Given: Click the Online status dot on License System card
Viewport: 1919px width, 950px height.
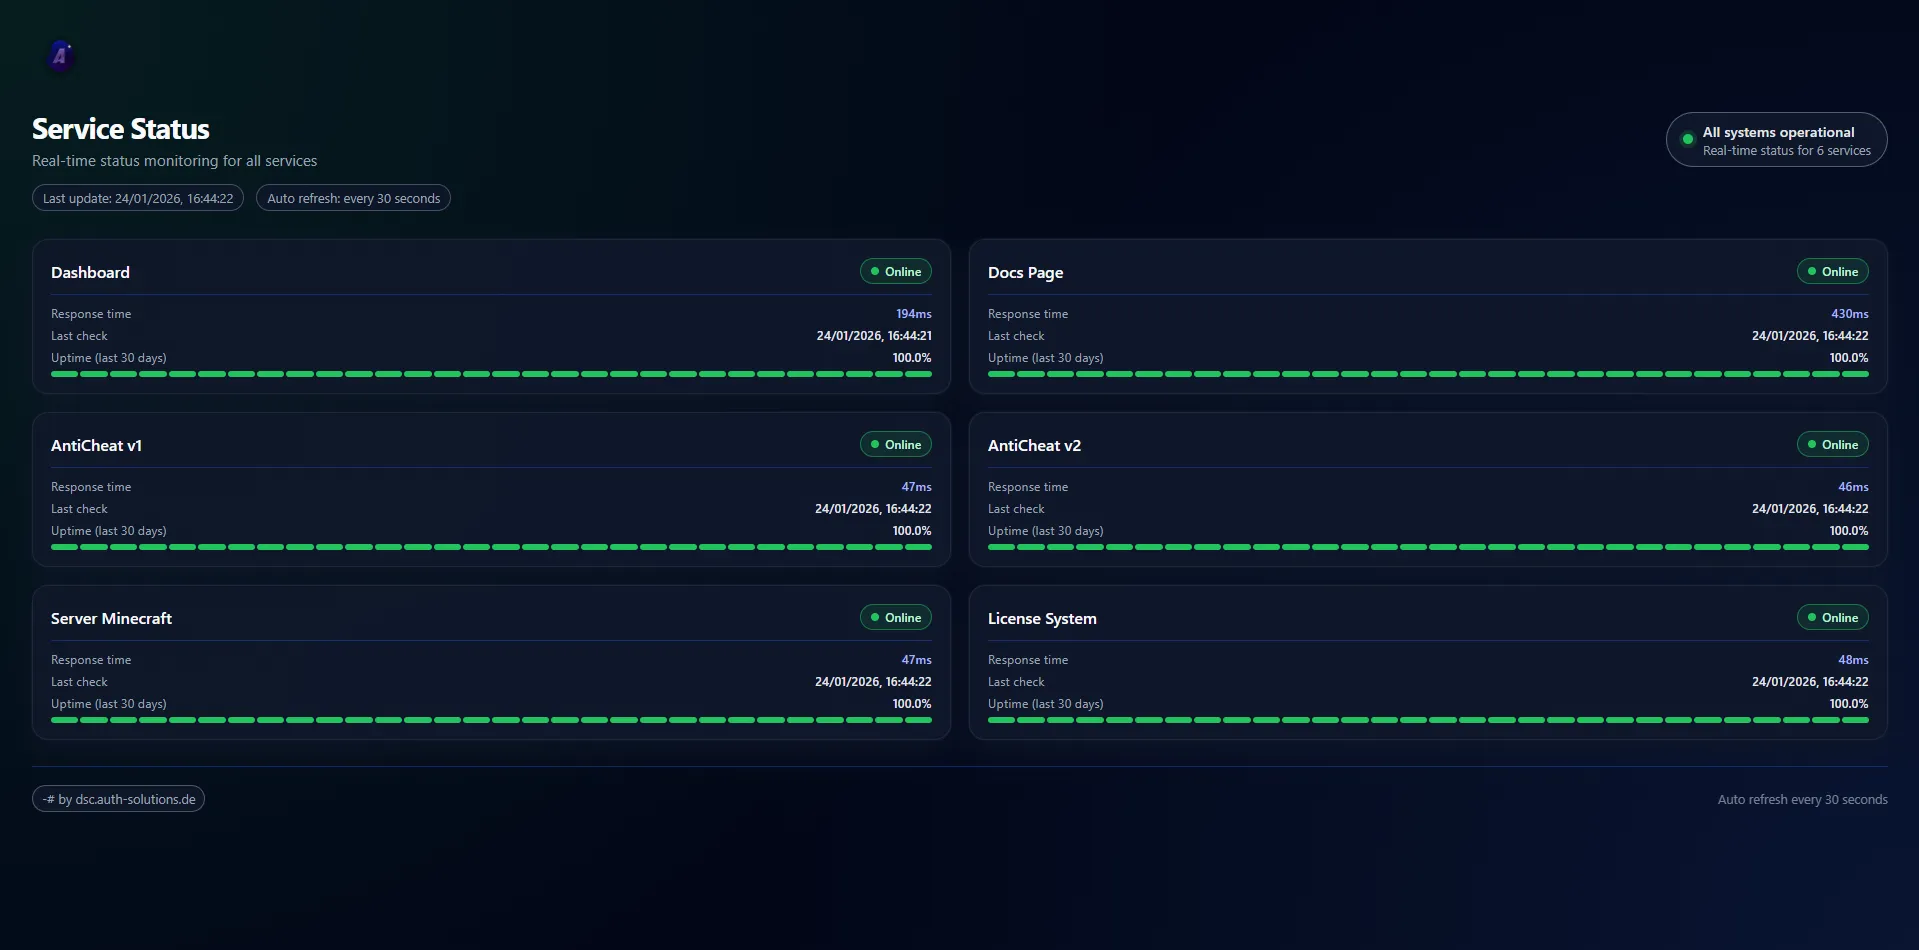Looking at the screenshot, I should [1813, 617].
